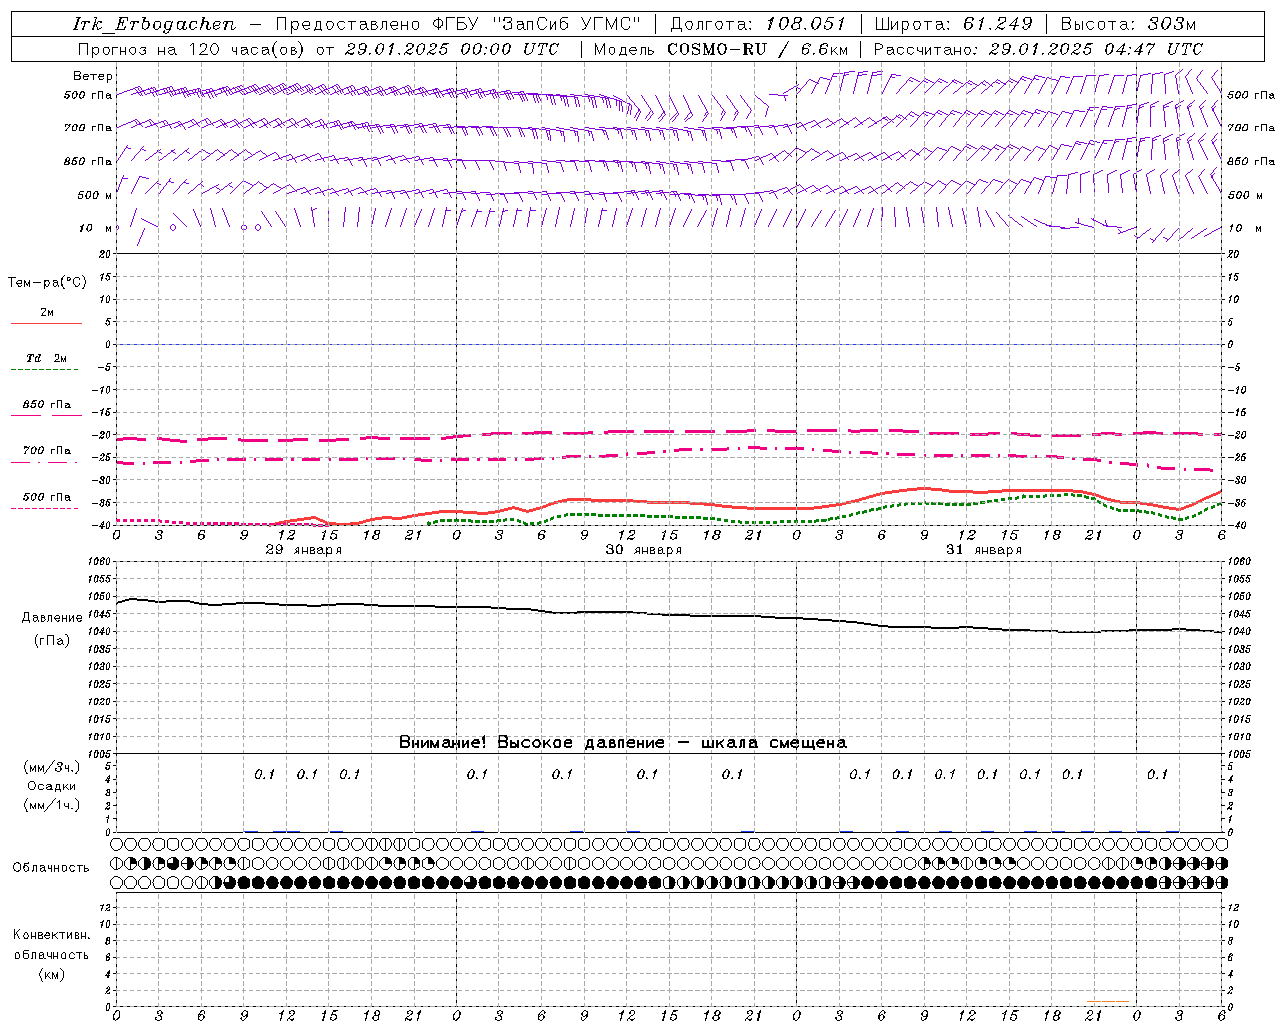Click the 'Конвективн.' convective cloud label
1280x1024 pixels.
52,935
